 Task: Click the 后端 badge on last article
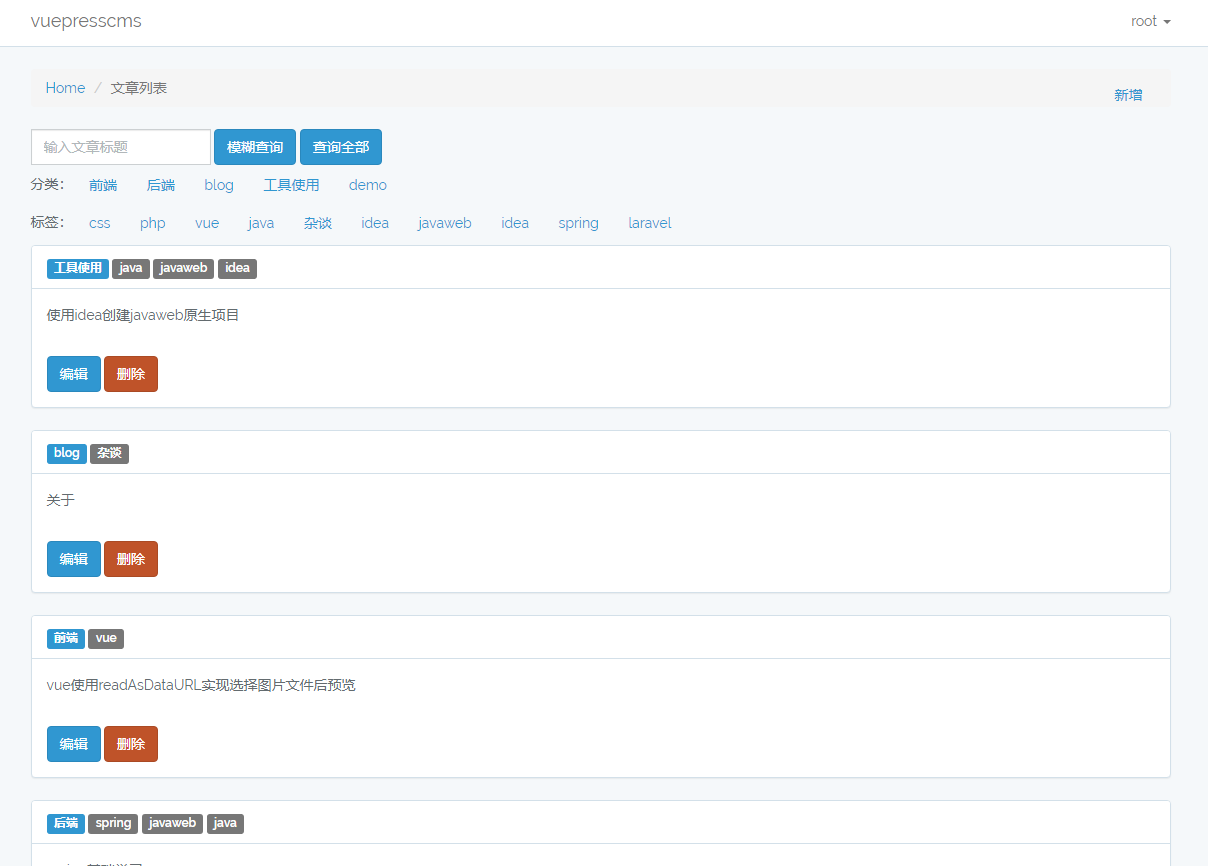coord(66,823)
